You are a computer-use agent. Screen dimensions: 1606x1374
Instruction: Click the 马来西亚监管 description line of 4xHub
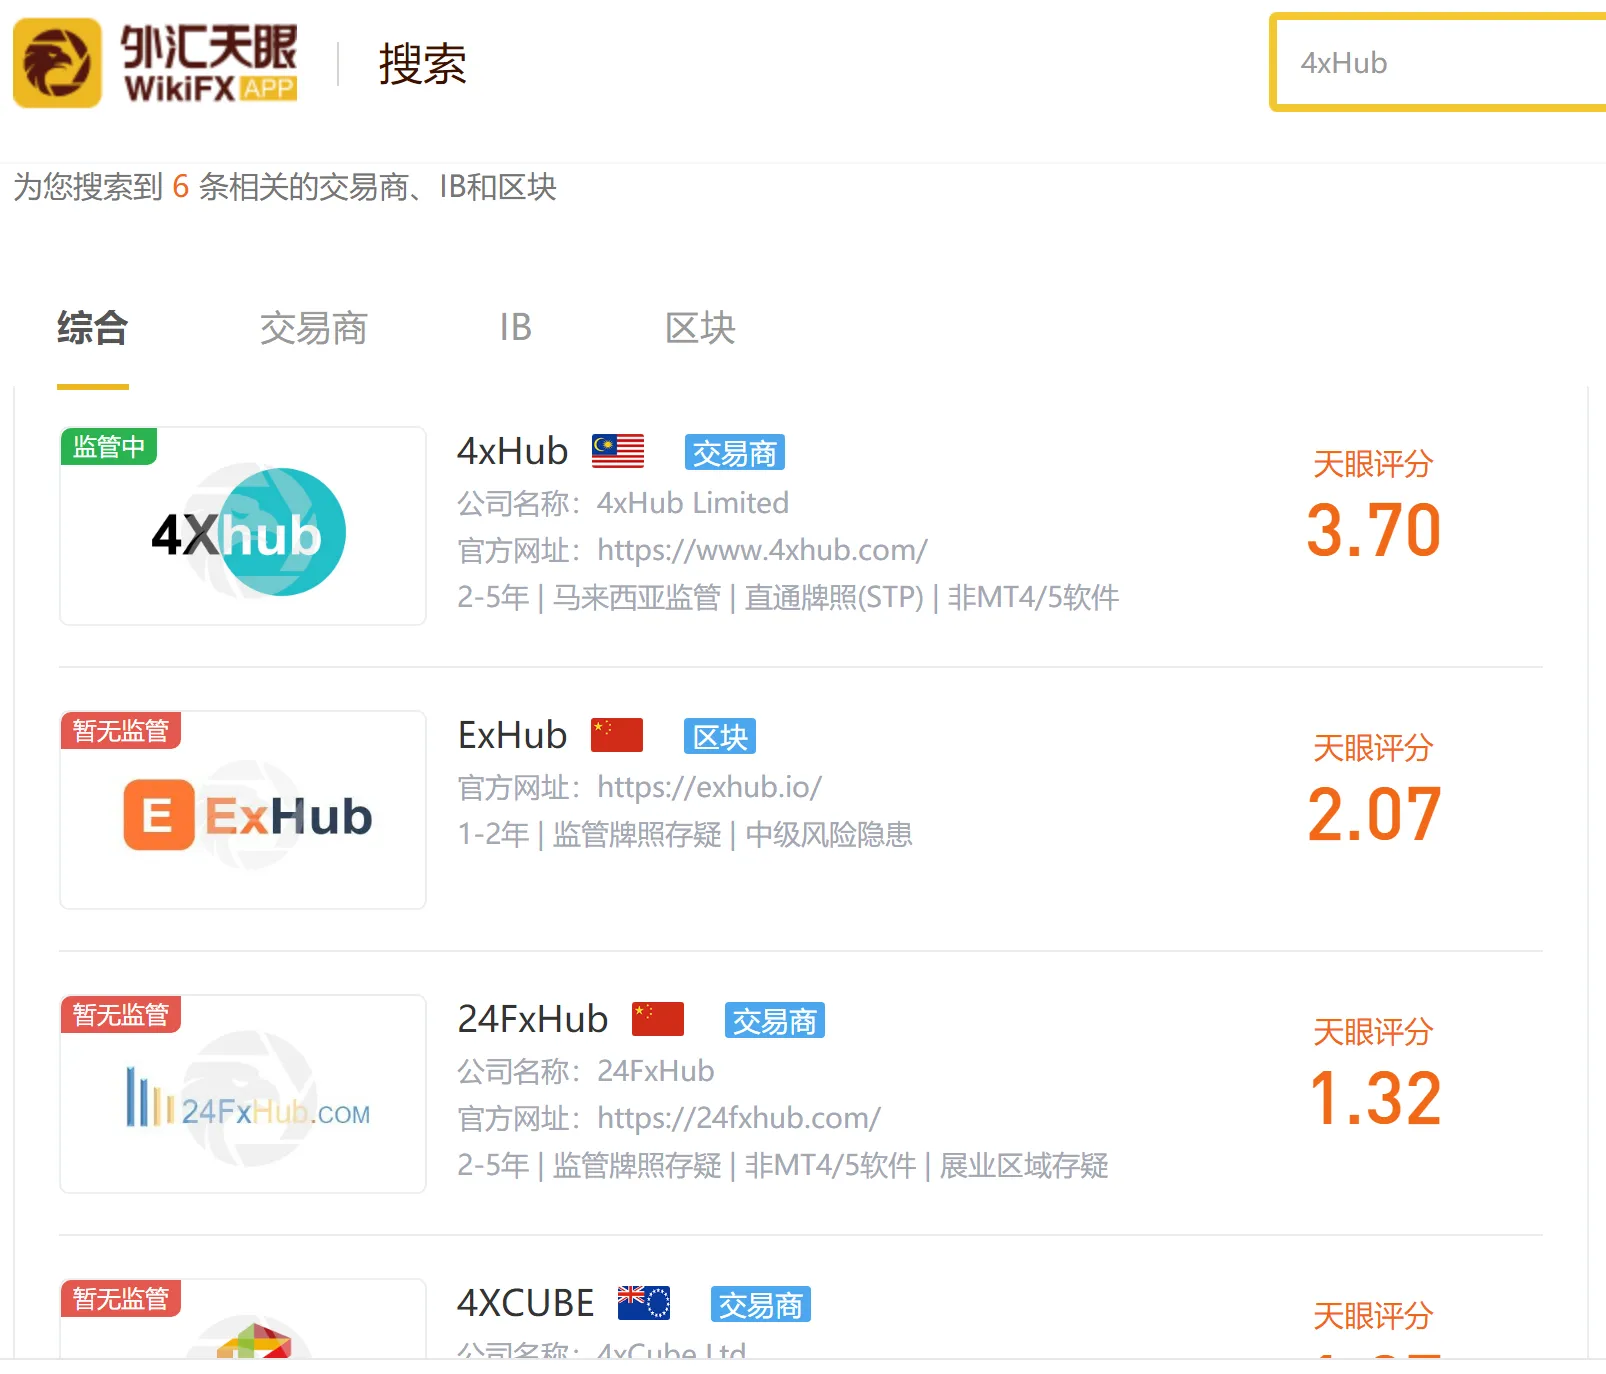(x=788, y=598)
